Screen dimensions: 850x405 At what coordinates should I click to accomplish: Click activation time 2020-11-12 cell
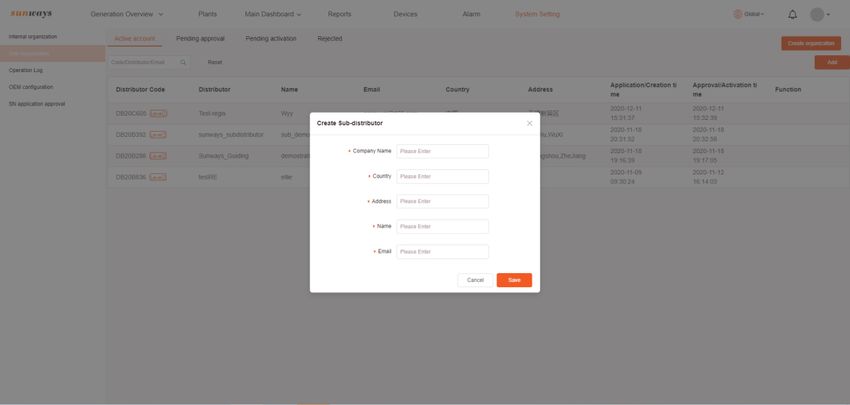point(708,177)
